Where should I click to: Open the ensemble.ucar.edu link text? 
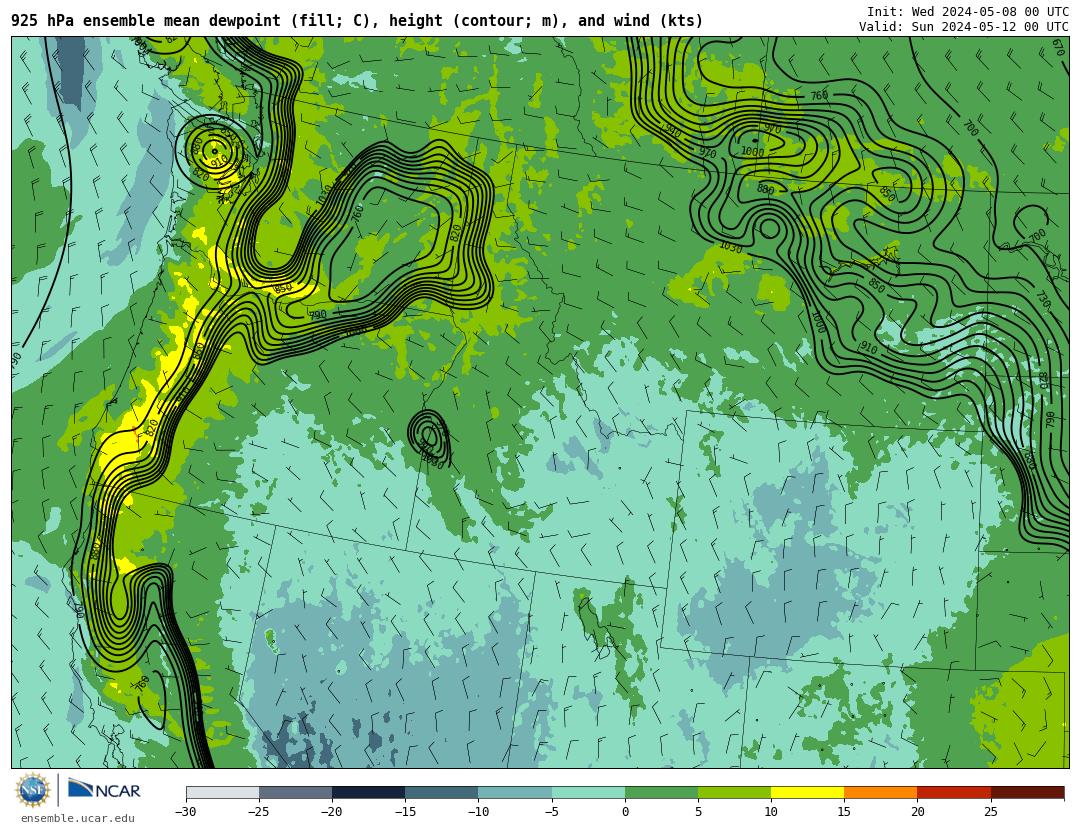(77, 819)
